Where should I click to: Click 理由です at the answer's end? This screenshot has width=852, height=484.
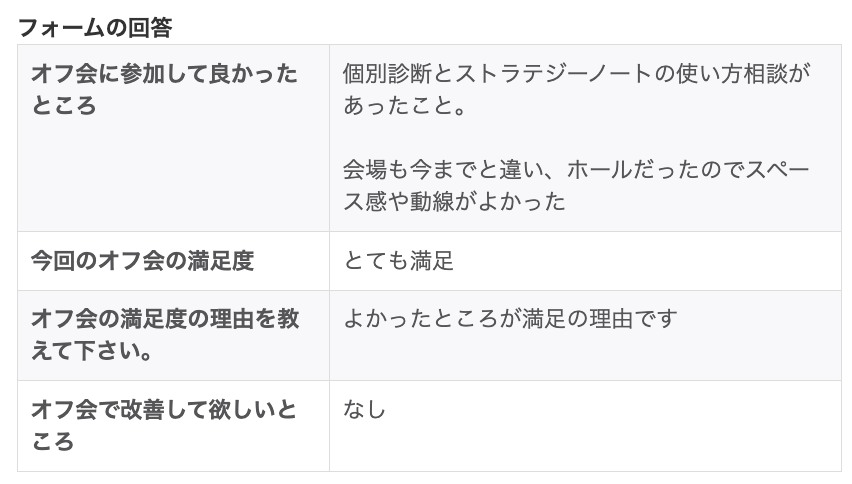632,319
